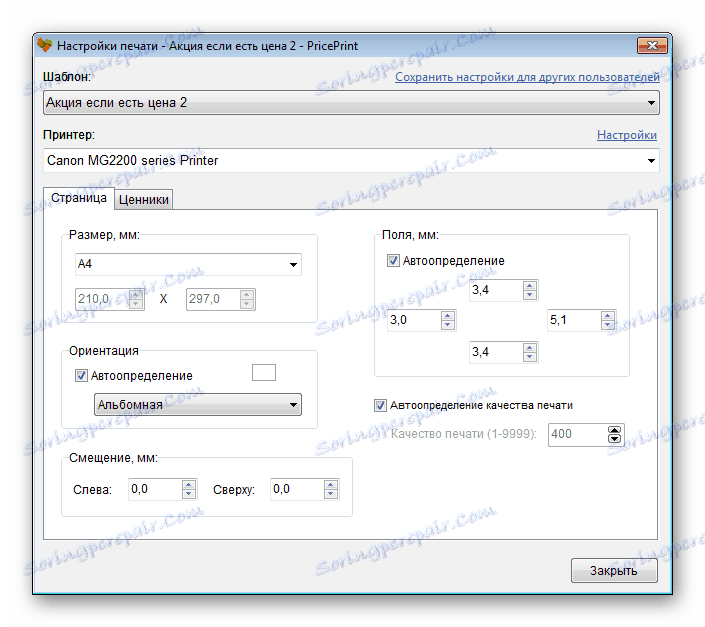
Task: Click the right margin 5,1 input field
Action: [x=574, y=320]
